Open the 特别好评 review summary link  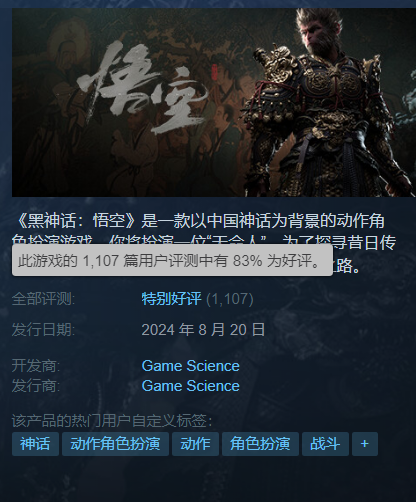click(x=171, y=299)
